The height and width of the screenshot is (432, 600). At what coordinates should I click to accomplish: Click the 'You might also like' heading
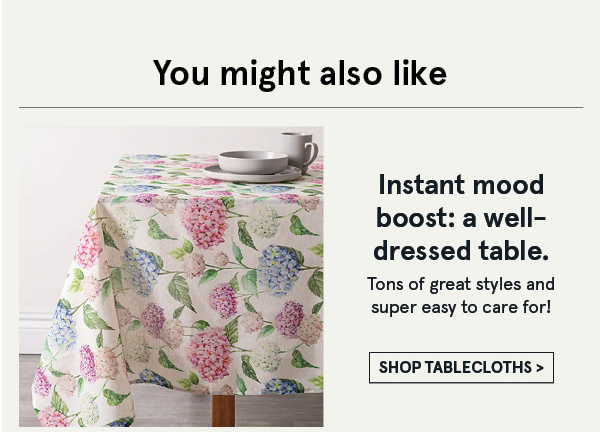[300, 73]
